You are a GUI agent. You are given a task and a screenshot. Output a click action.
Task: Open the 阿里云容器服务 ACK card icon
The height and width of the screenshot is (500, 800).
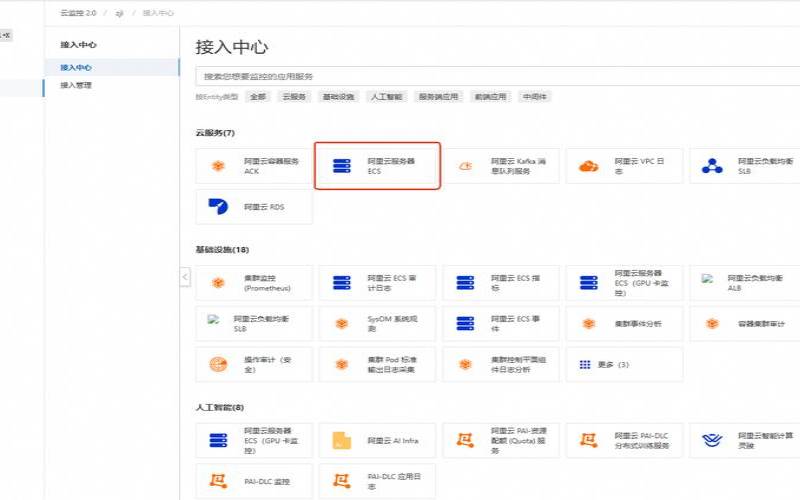(218, 166)
